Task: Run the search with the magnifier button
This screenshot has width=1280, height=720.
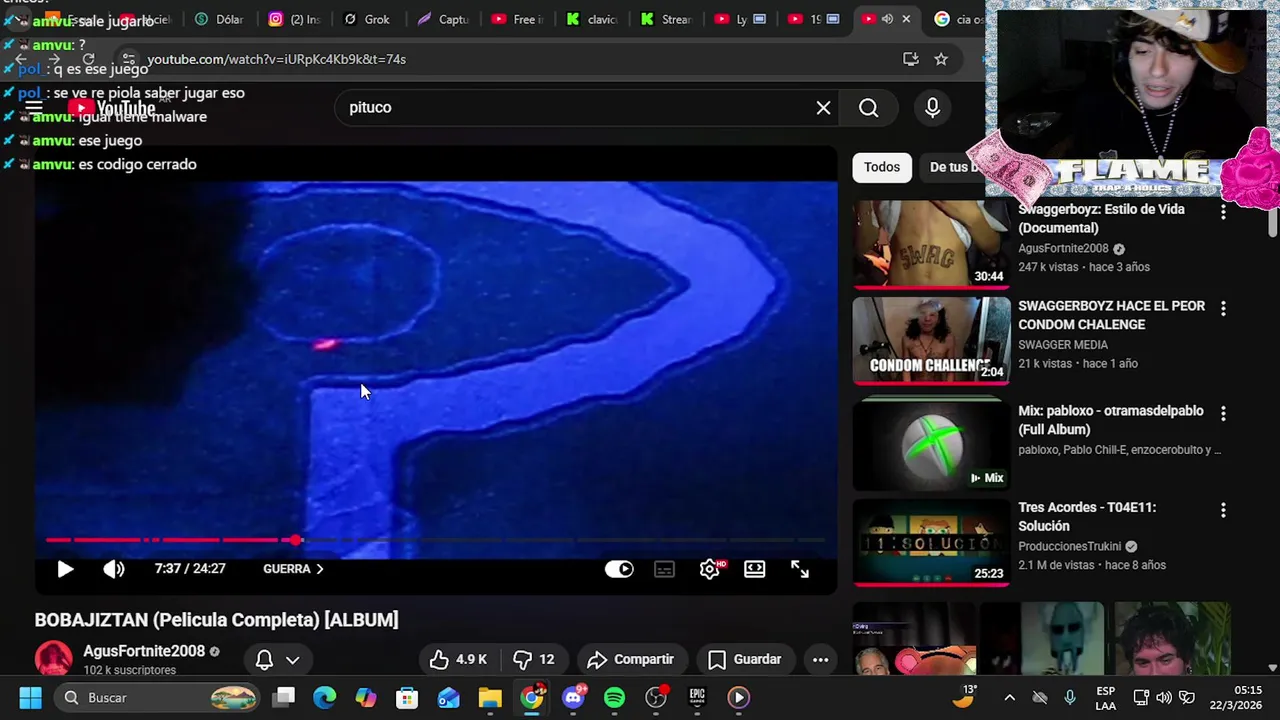Action: point(869,108)
